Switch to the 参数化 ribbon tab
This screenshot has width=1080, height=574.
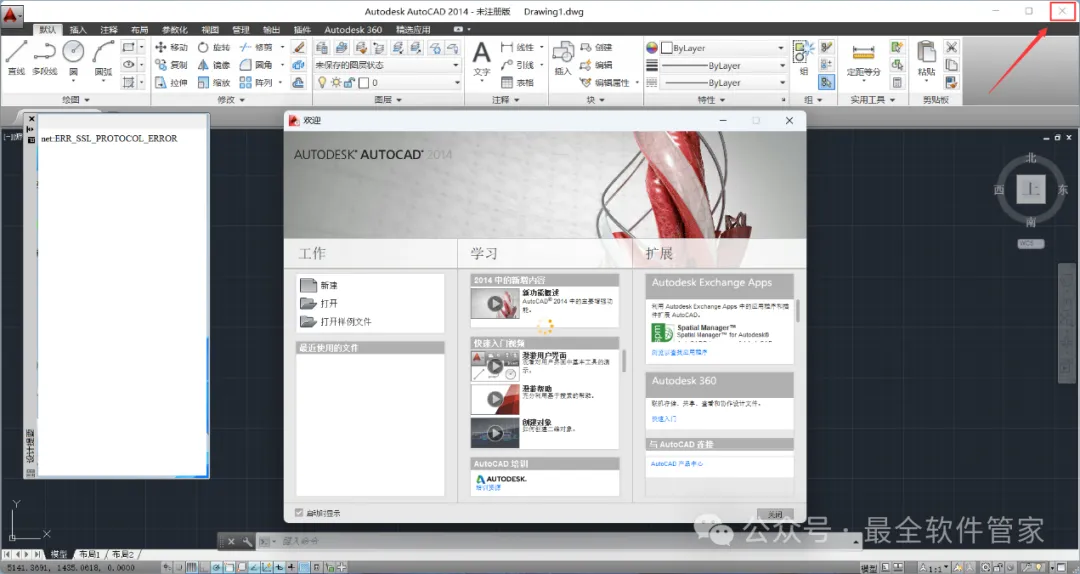[x=174, y=30]
